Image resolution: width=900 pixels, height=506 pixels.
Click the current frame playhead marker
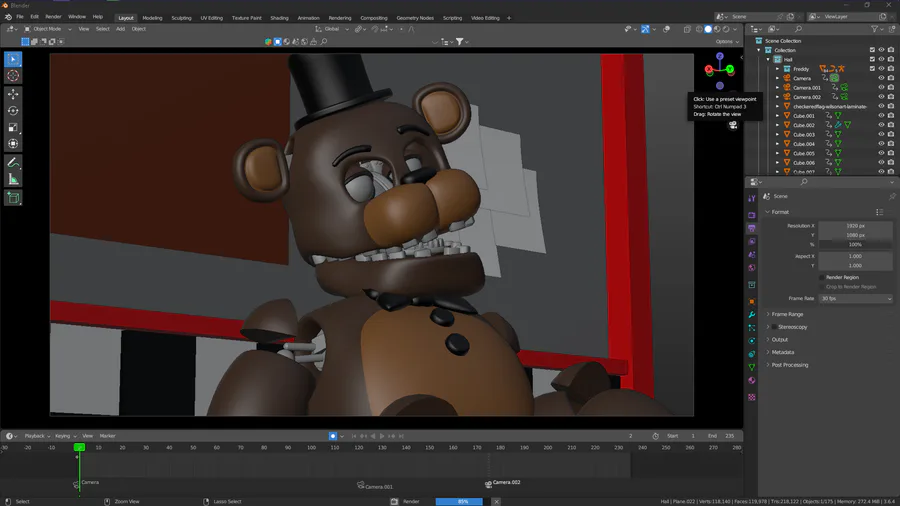tap(79, 447)
